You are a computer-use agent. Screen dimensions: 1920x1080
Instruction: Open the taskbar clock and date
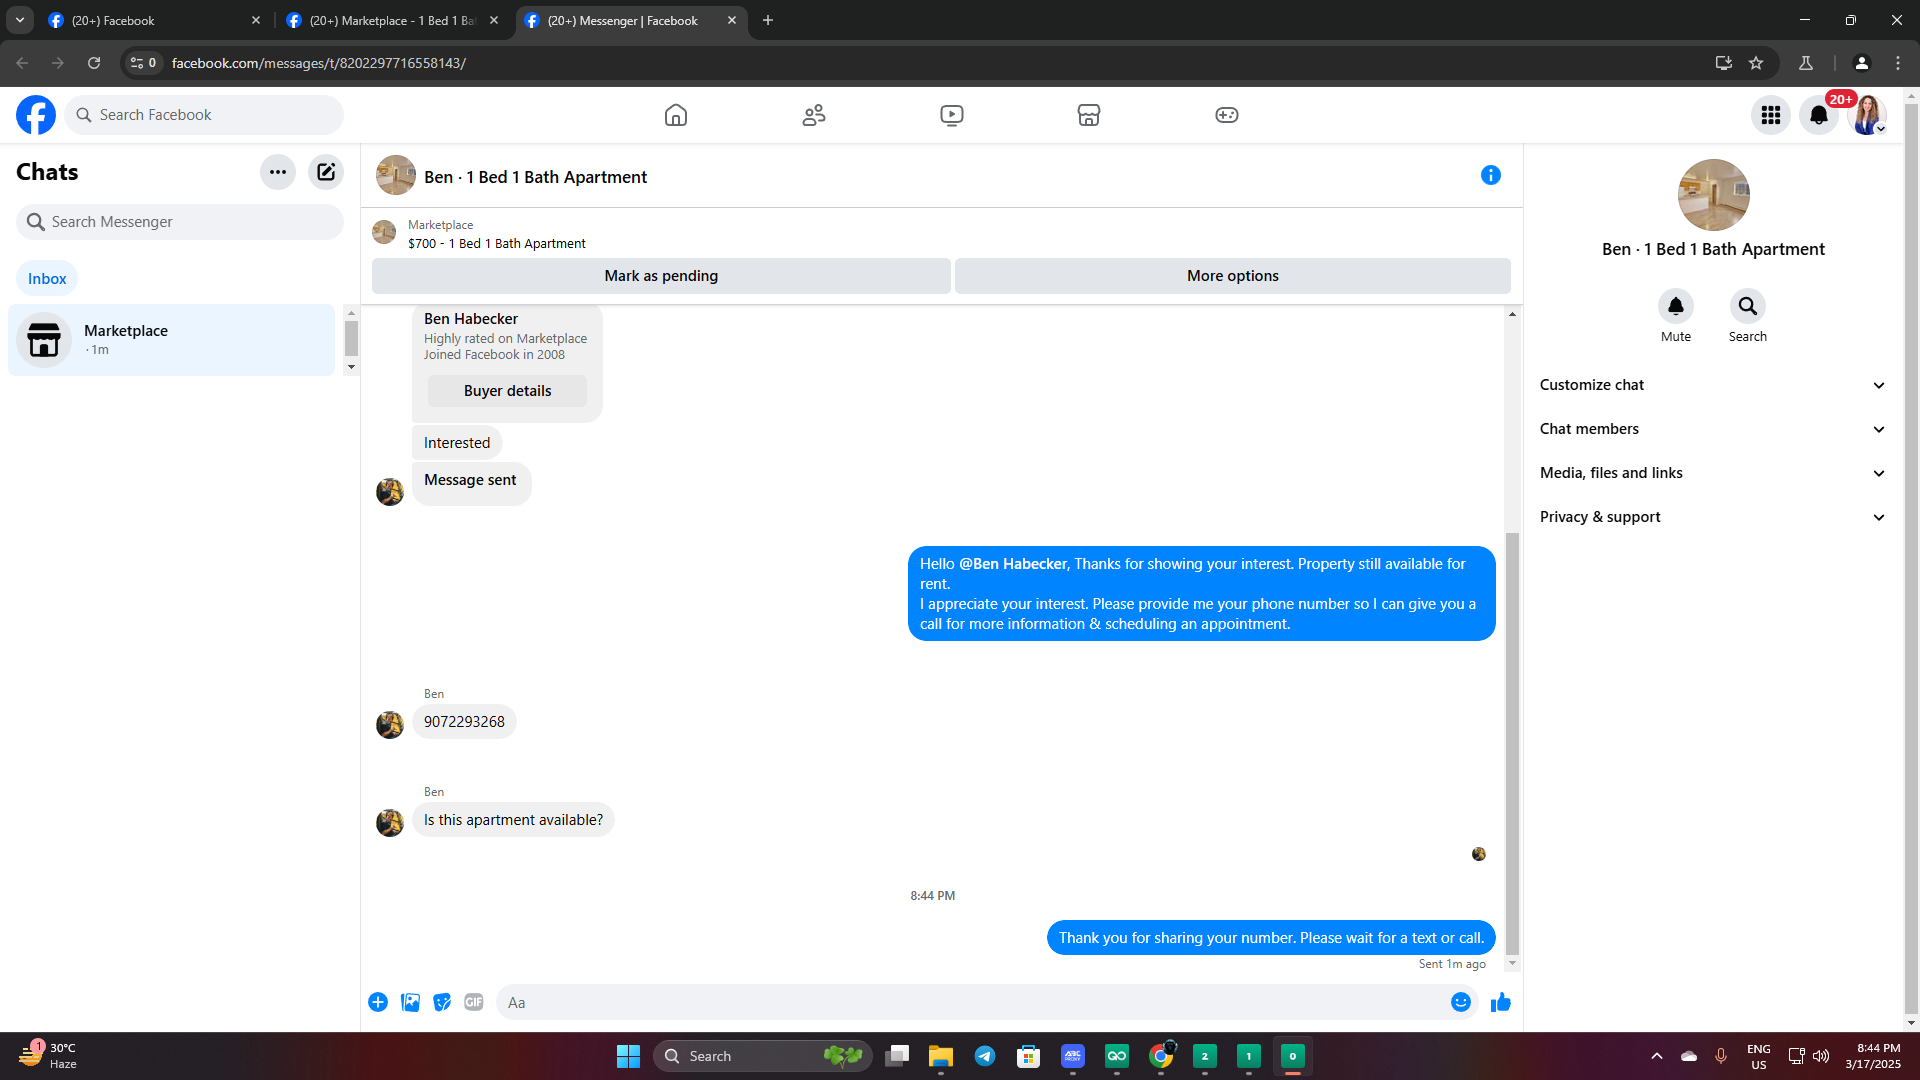[1873, 1056]
